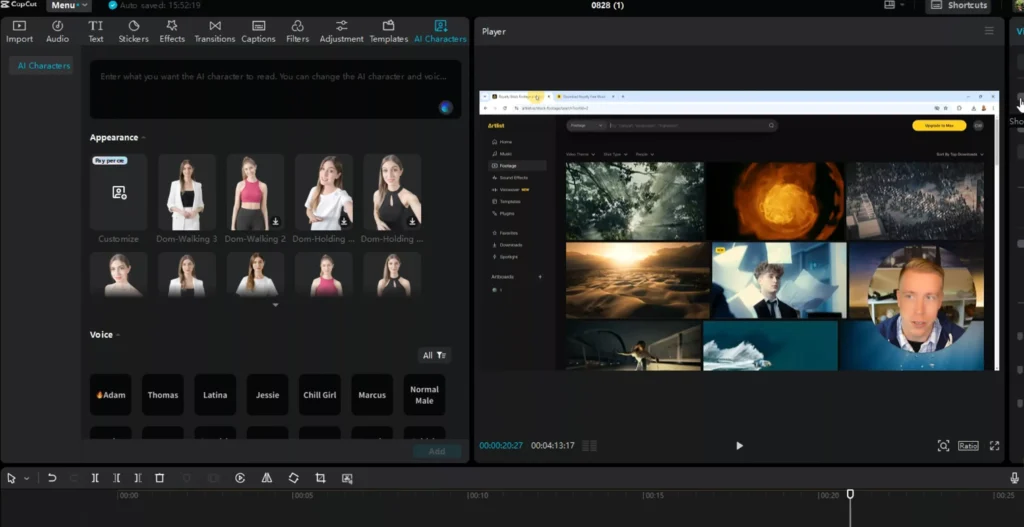Open the Audio tab
This screenshot has height=527, width=1024.
[x=57, y=31]
